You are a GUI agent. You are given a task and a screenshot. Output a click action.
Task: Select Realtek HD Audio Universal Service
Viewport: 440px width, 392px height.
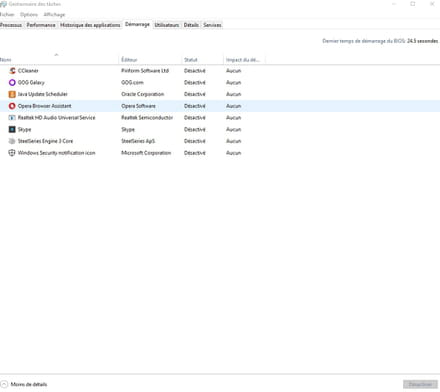pos(56,118)
